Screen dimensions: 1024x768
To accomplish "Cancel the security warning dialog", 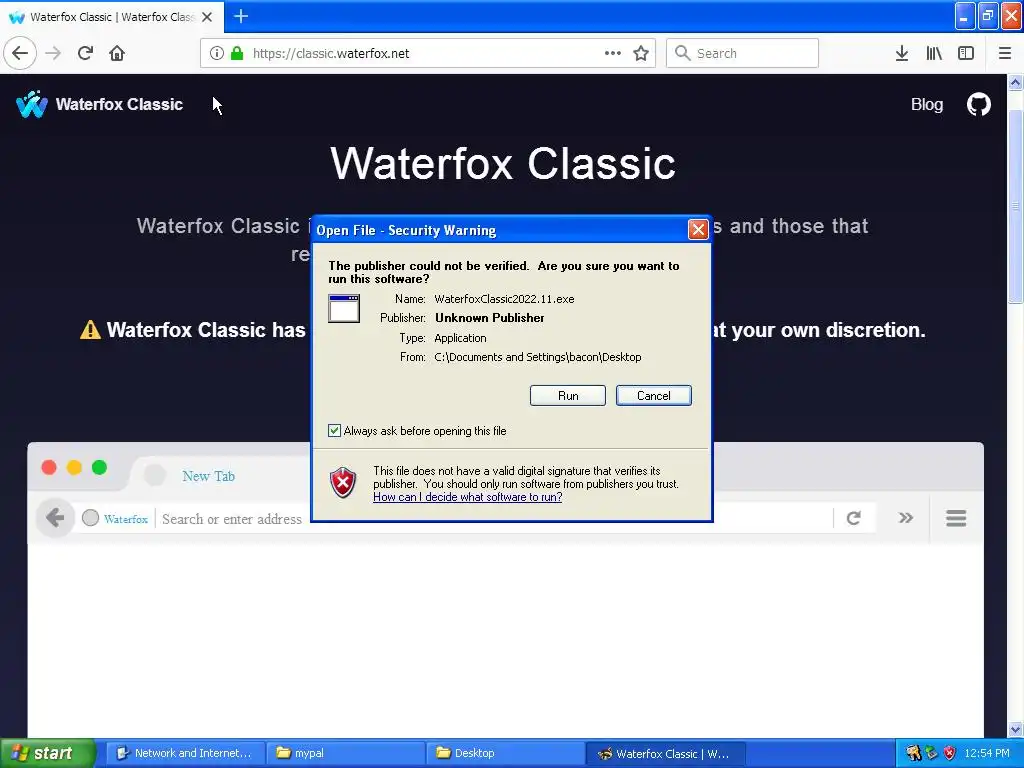I will tap(653, 396).
